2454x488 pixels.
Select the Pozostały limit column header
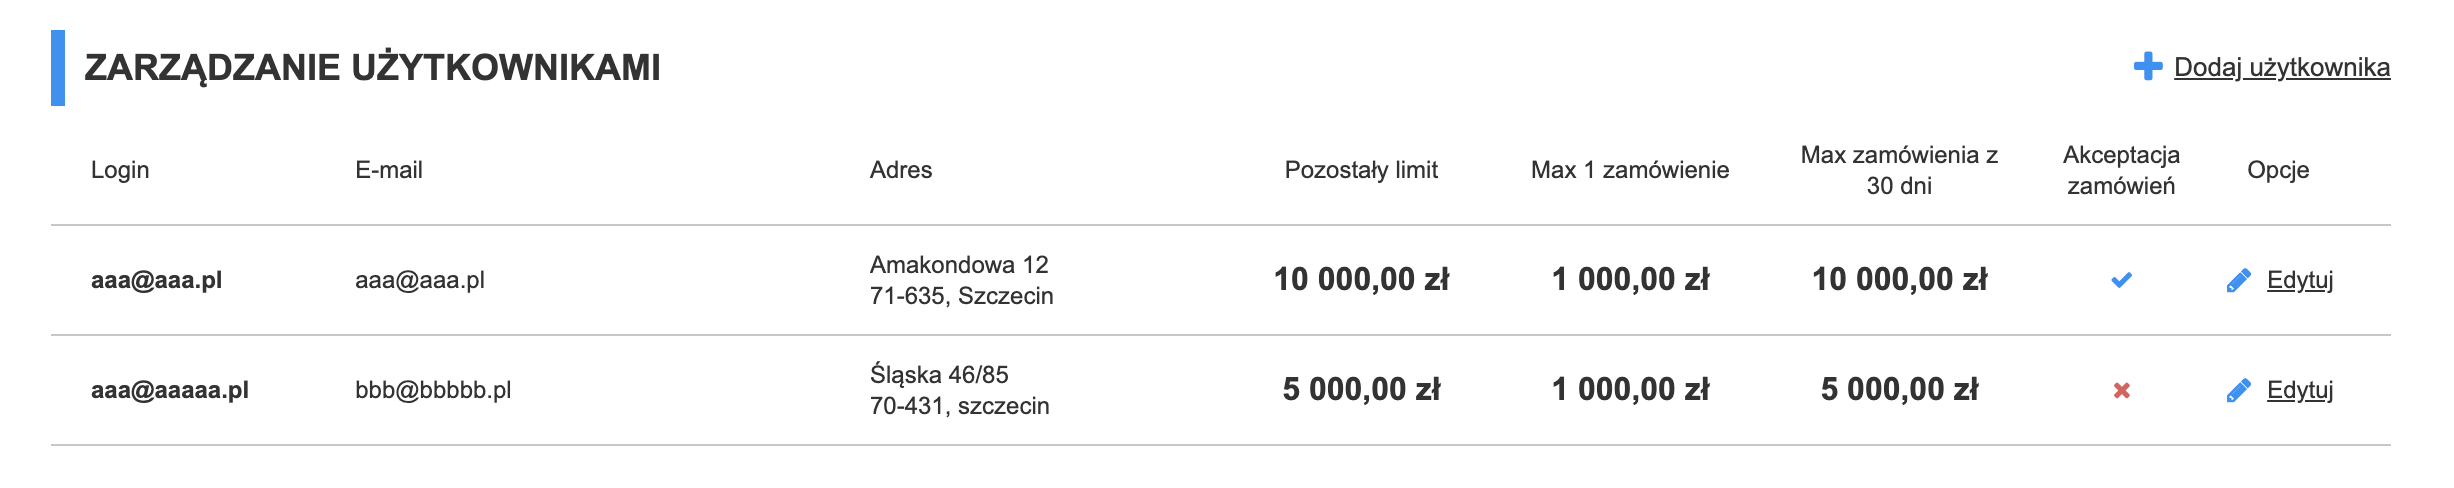pyautogui.click(x=1361, y=170)
